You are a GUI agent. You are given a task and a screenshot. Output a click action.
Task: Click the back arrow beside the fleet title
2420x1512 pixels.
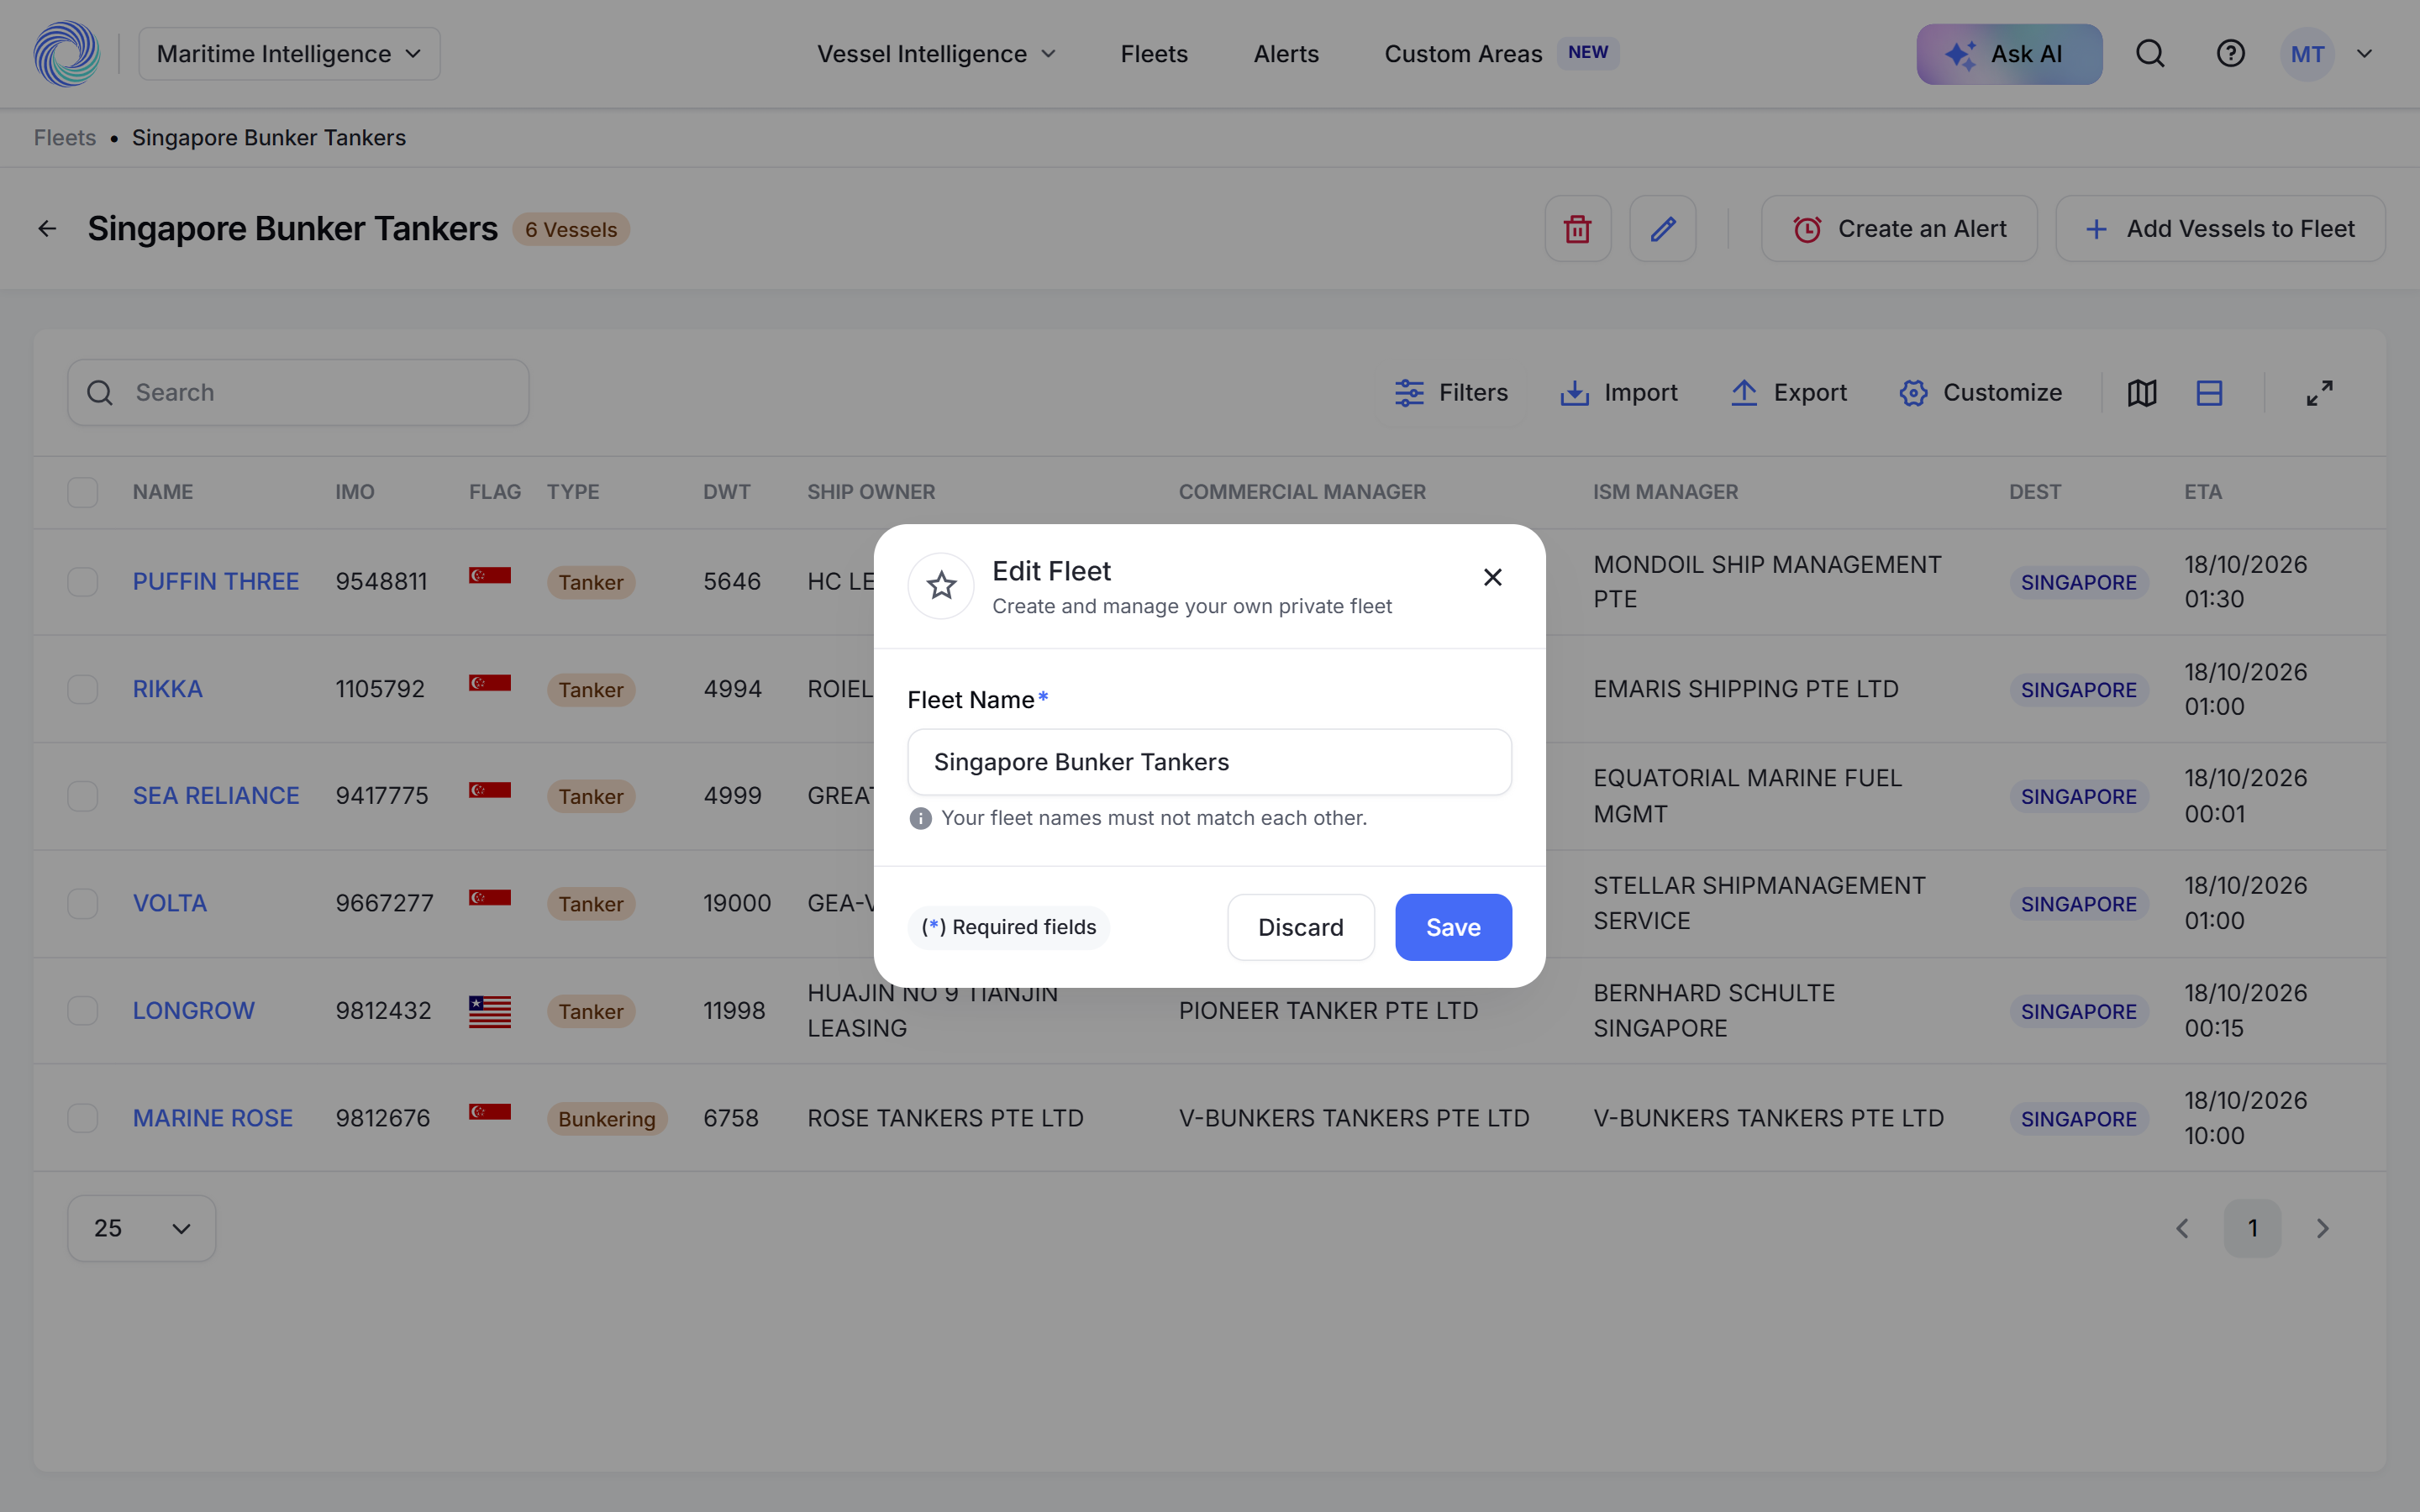pyautogui.click(x=47, y=229)
